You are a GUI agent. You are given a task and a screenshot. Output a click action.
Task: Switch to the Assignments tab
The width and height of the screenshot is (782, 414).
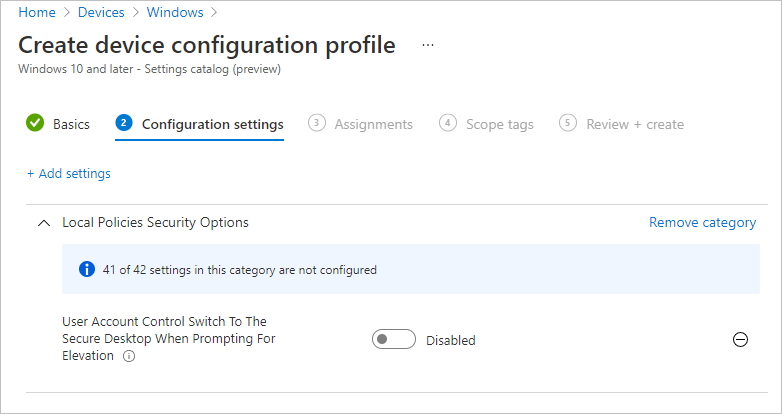373,124
